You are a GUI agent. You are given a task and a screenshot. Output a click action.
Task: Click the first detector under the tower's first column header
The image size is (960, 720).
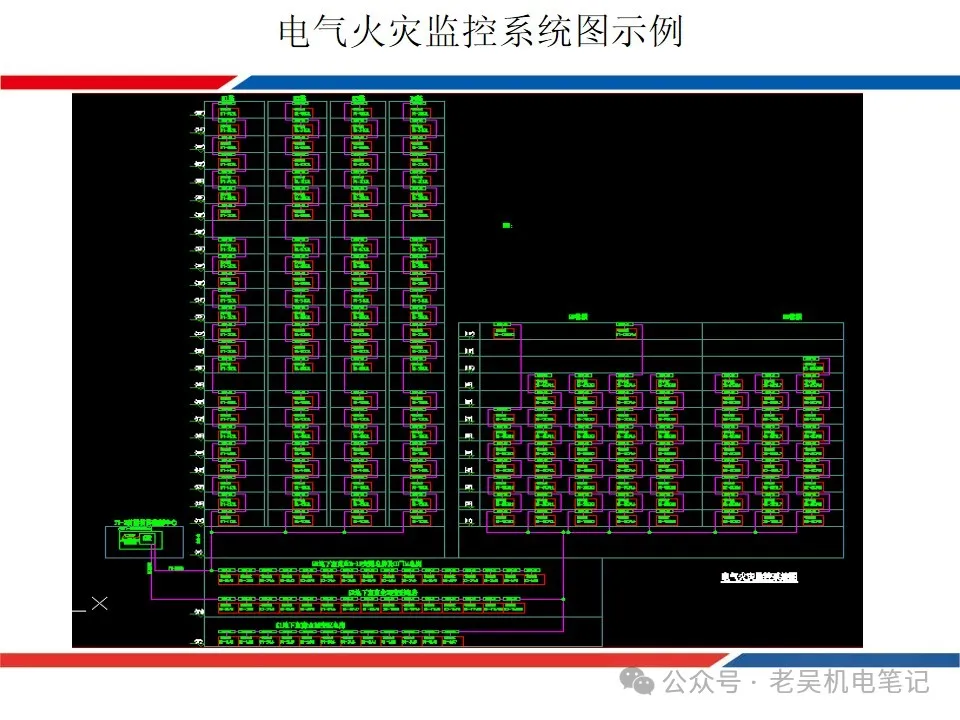pyautogui.click(x=229, y=111)
